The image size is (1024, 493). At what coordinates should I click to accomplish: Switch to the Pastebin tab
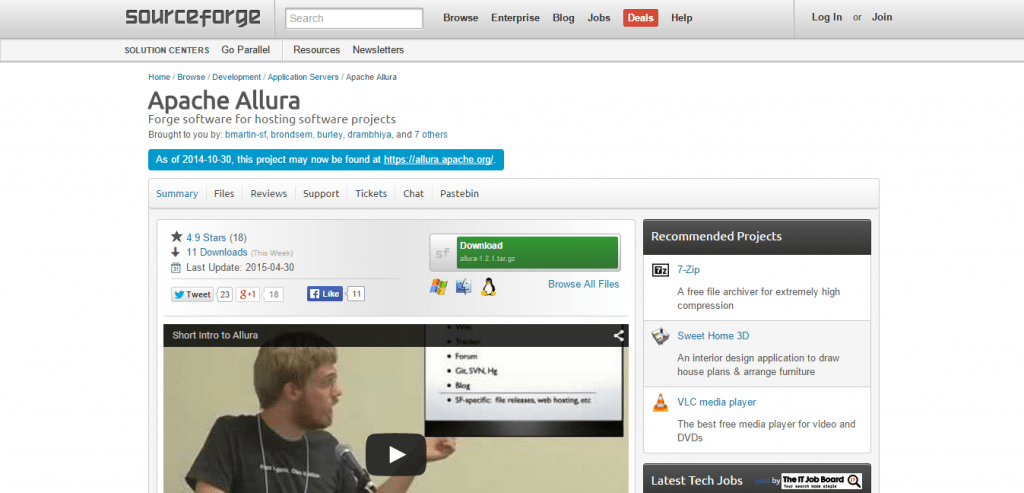[459, 193]
